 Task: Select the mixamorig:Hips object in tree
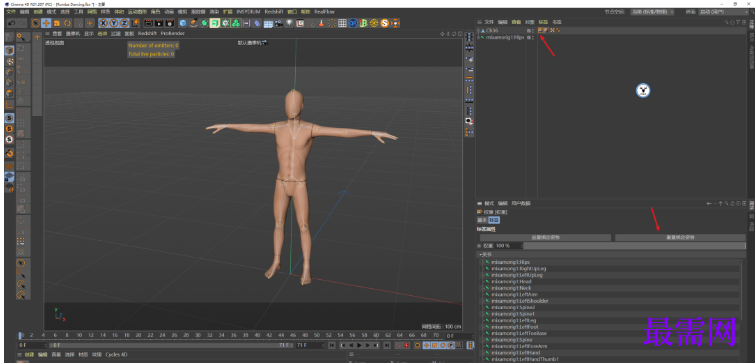pyautogui.click(x=504, y=37)
